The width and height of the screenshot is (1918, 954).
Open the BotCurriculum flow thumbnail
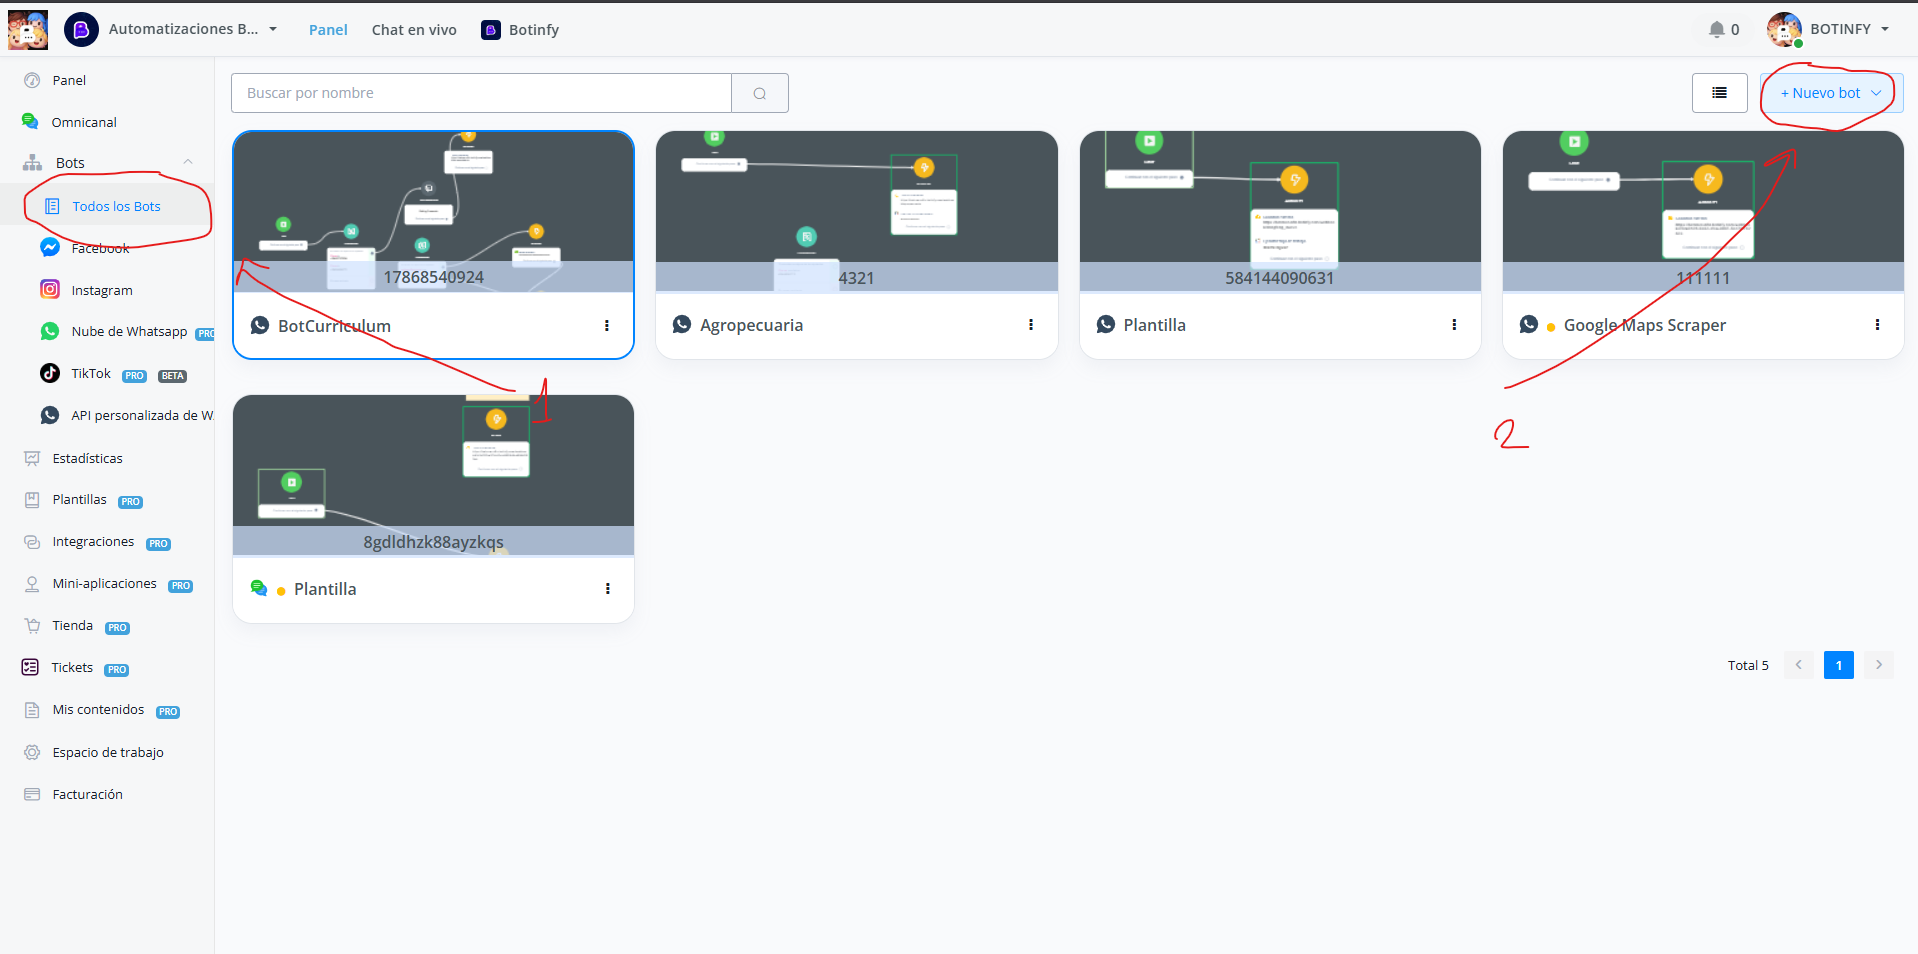coord(434,212)
